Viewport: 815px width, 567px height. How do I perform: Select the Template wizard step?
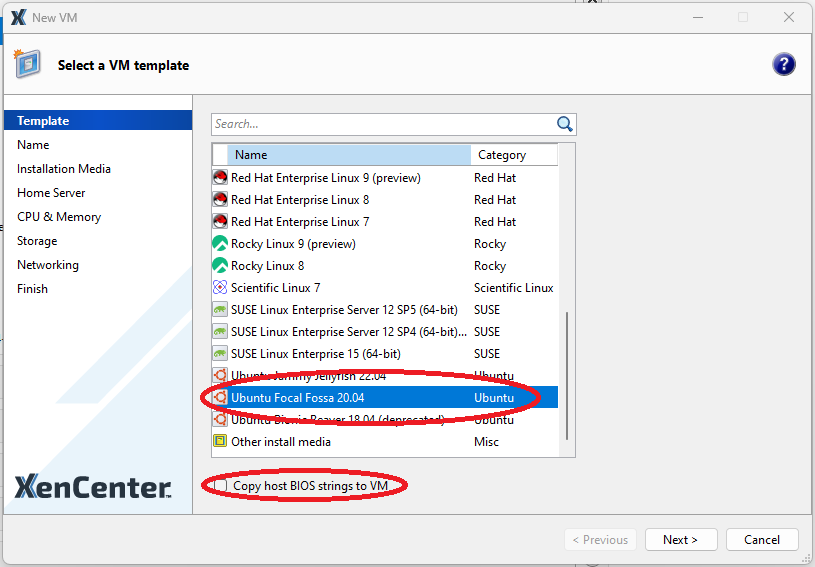98,121
